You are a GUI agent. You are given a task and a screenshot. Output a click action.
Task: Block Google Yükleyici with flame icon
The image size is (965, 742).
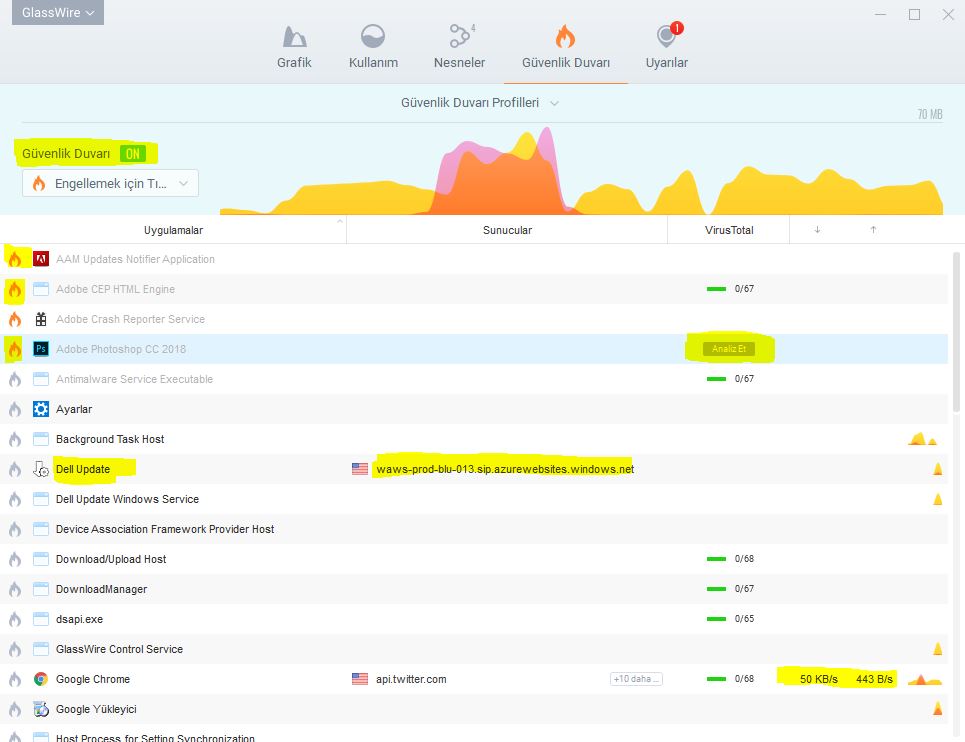click(15, 709)
